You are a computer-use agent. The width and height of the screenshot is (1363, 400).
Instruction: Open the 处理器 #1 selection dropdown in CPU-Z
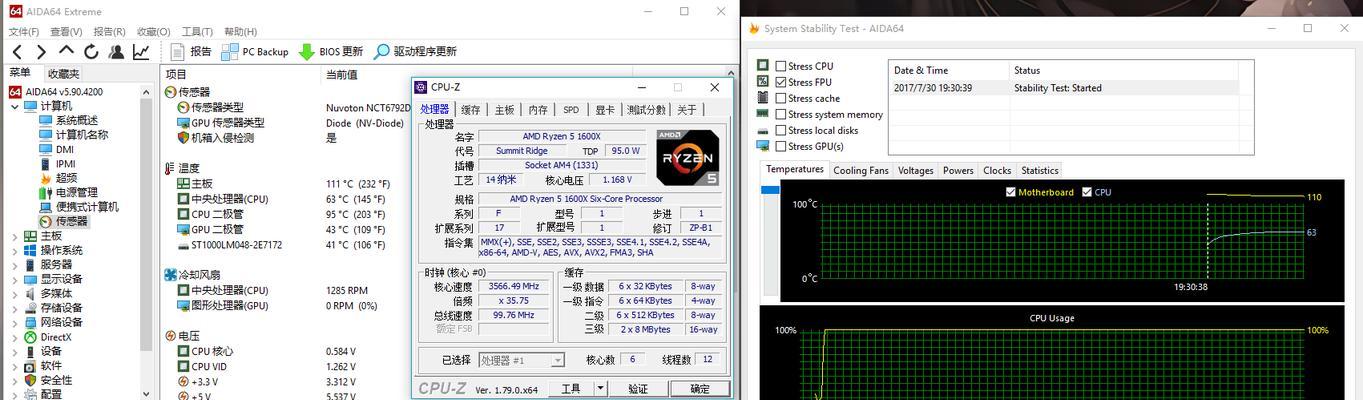pyautogui.click(x=521, y=360)
